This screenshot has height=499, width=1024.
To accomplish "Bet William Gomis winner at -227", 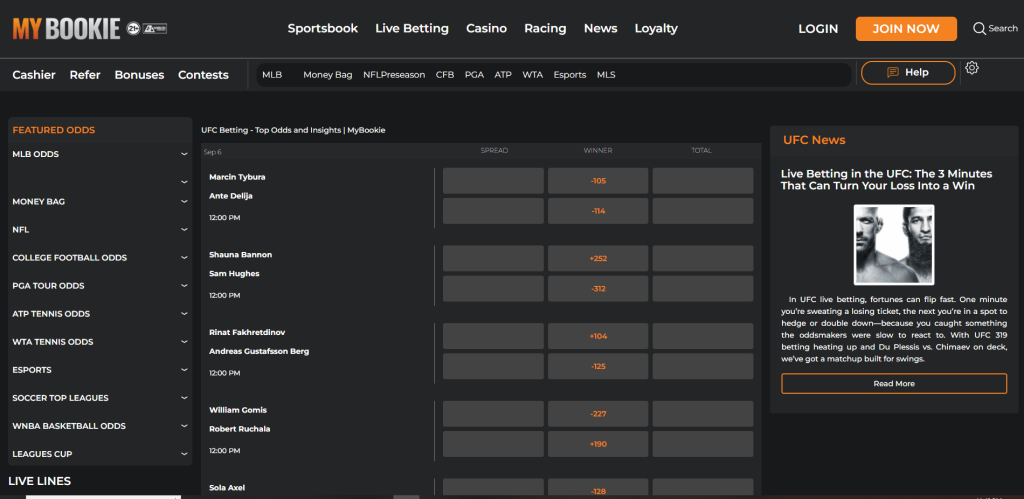I will [x=598, y=414].
